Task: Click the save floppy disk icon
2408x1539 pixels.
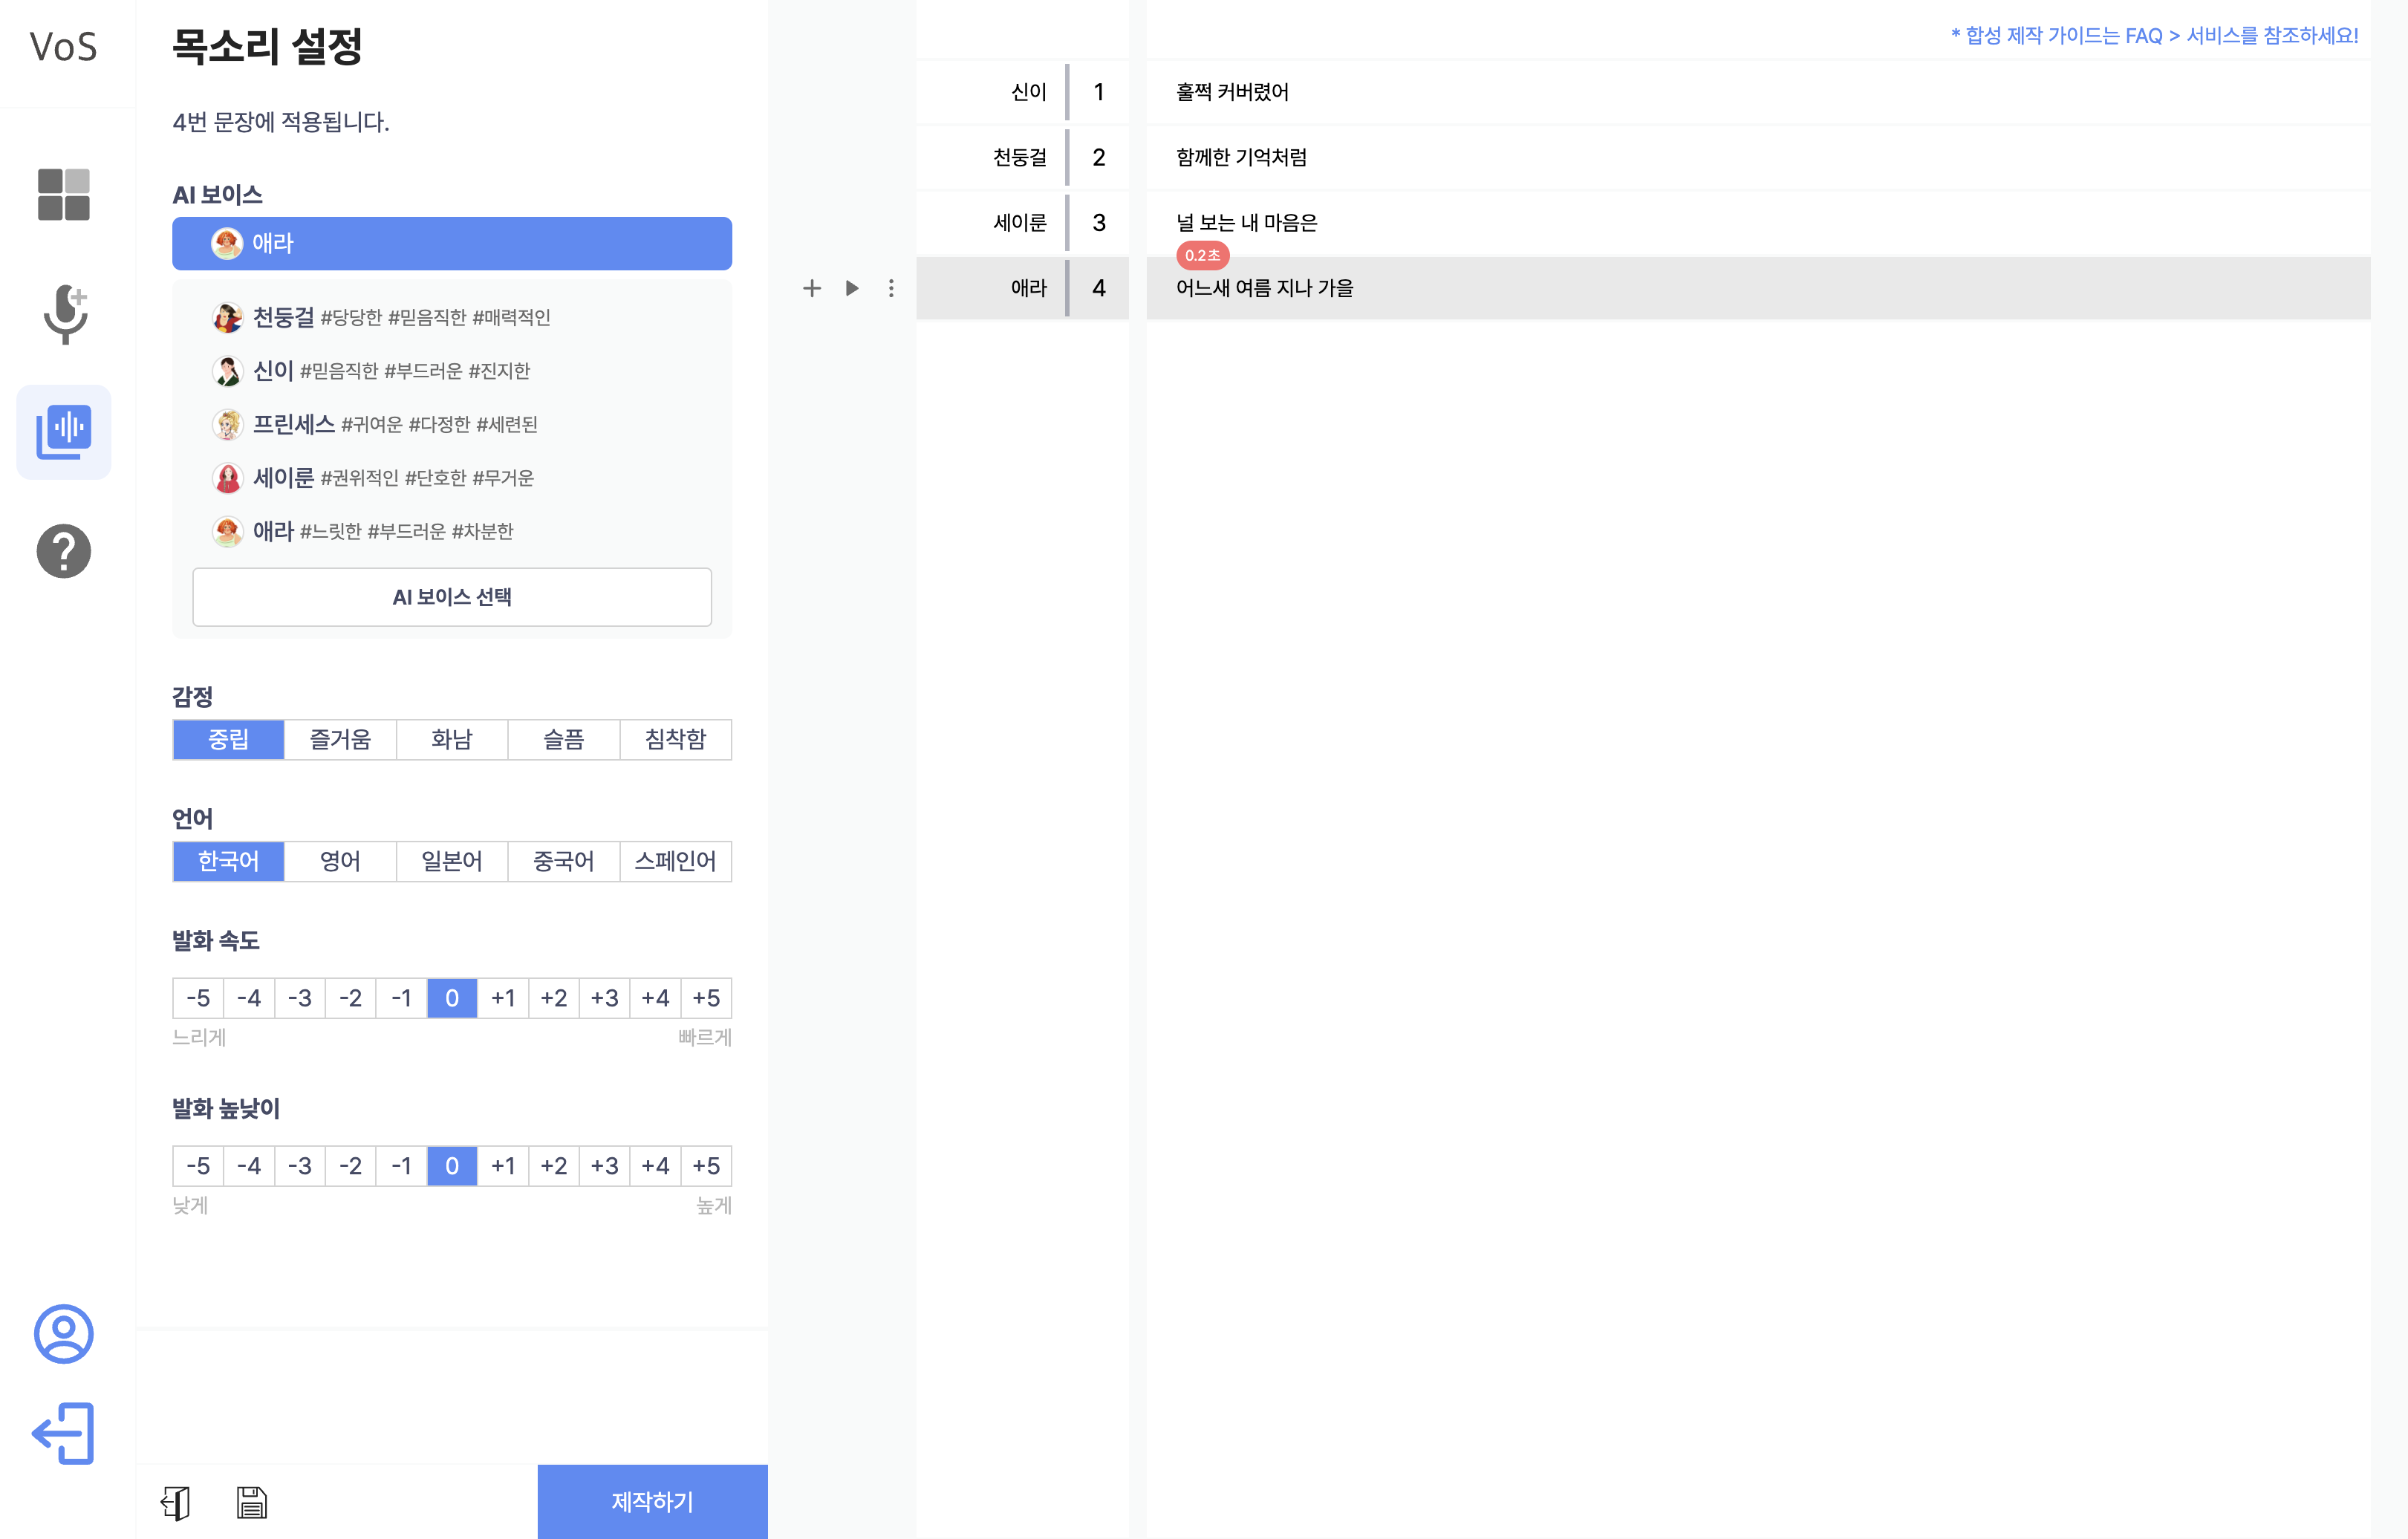Action: (x=251, y=1502)
